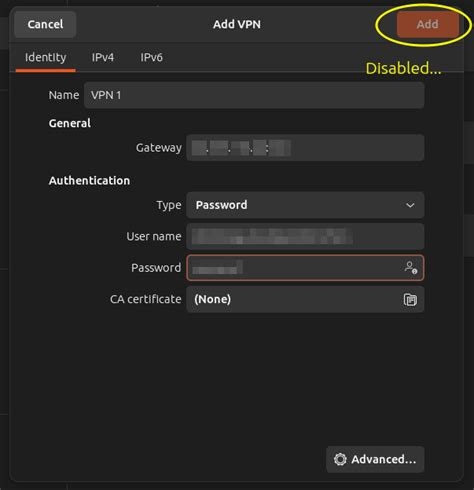Focus the Name field containing VPN 1

click(x=254, y=95)
